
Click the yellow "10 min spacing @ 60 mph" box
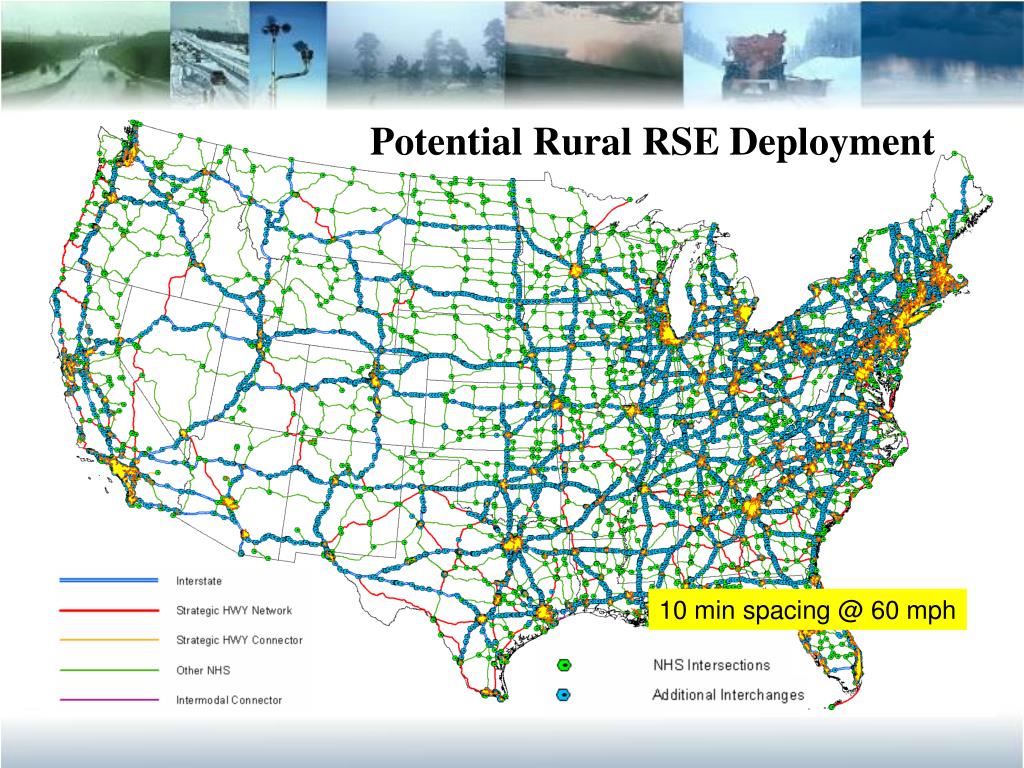[x=807, y=610]
